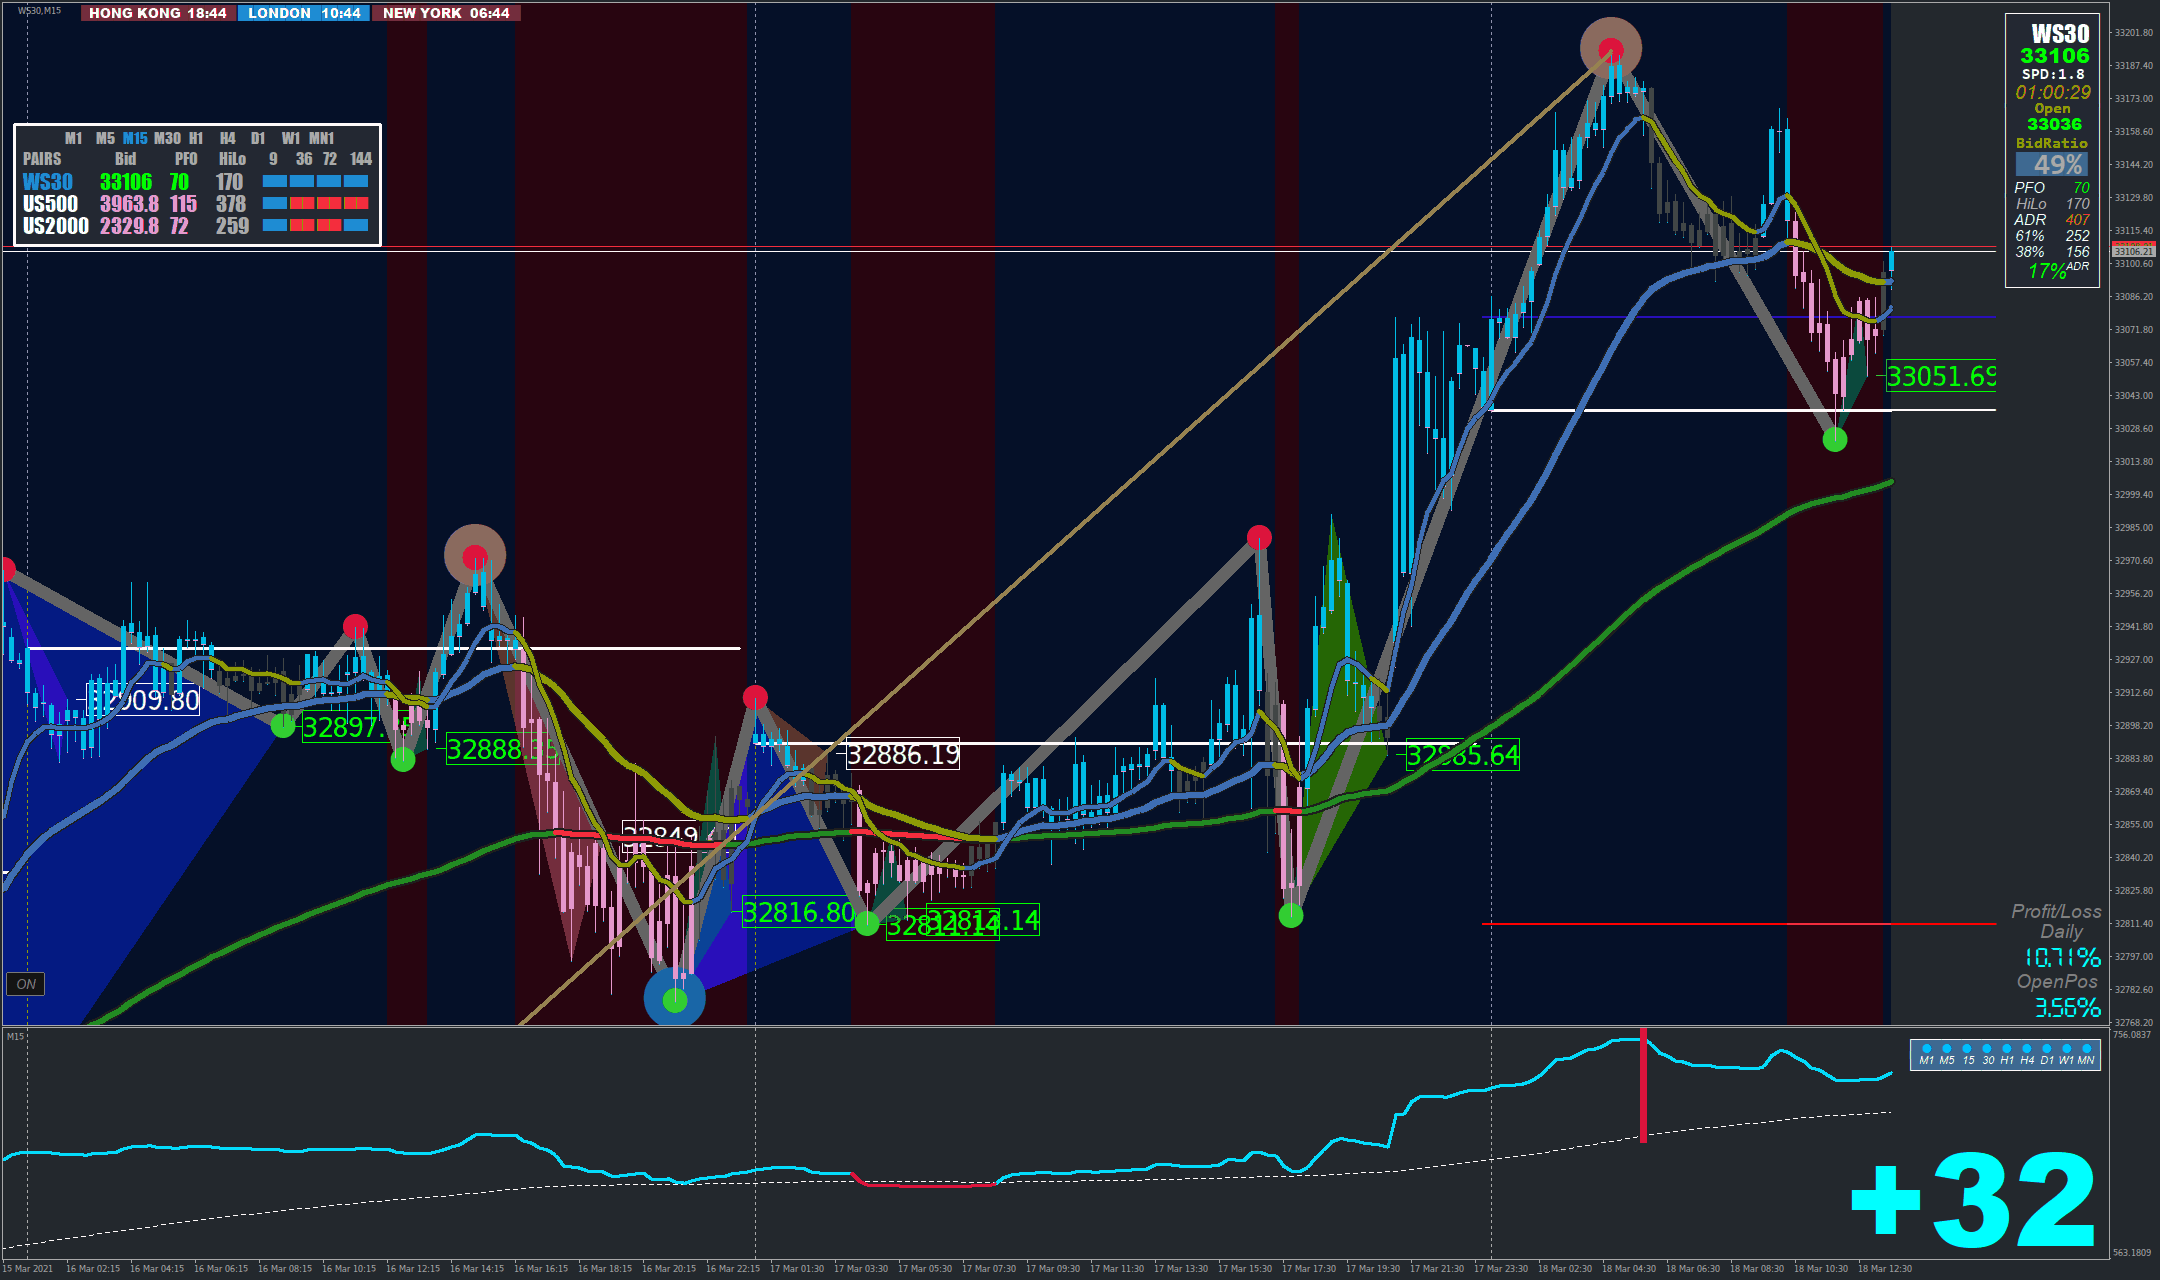
Task: Click the red swing-high circle marker at chart top
Action: pyautogui.click(x=1610, y=48)
